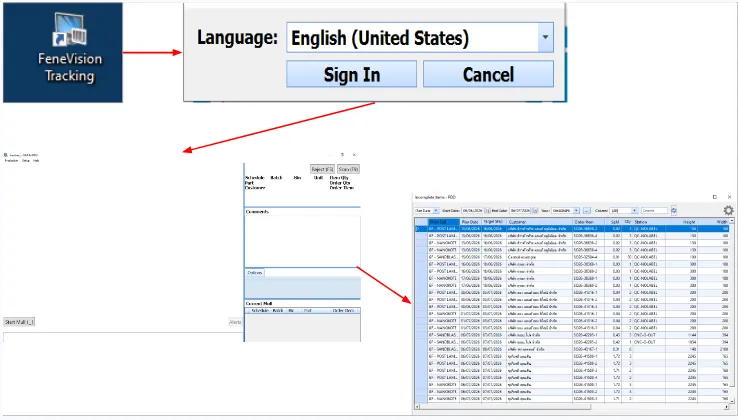
Task: Click the Scan (F8) button
Action: point(348,169)
